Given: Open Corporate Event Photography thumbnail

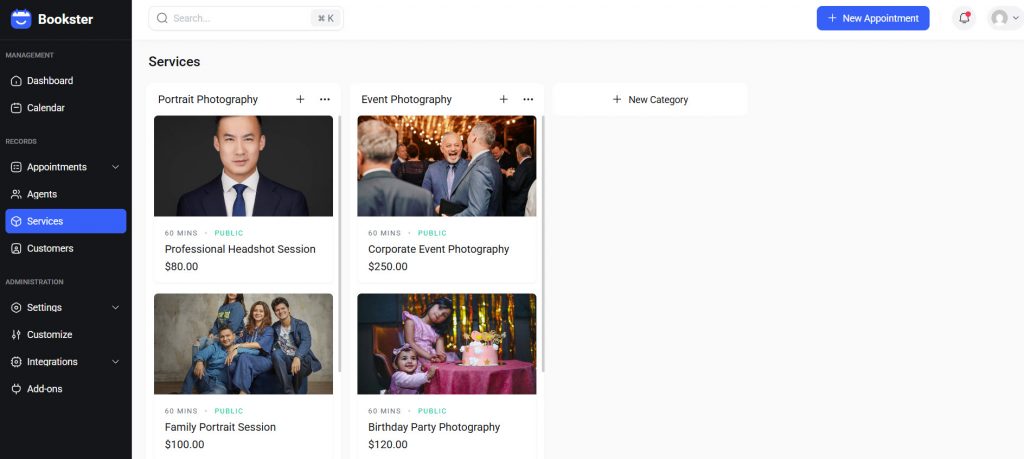Looking at the screenshot, I should click(x=446, y=166).
